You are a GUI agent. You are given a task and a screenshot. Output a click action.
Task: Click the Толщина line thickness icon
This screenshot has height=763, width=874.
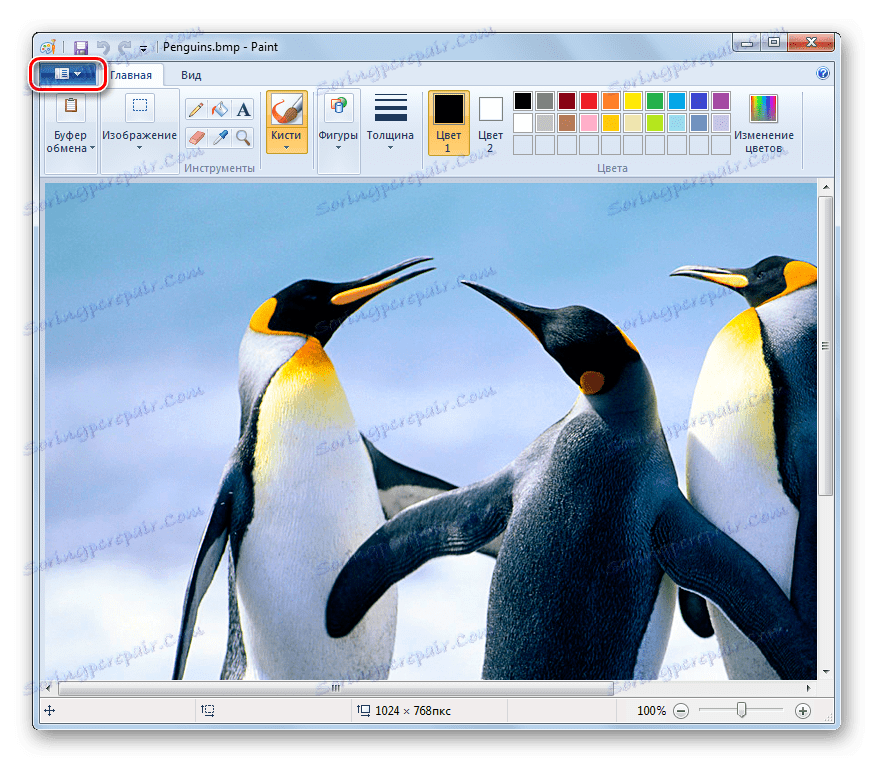click(x=390, y=108)
